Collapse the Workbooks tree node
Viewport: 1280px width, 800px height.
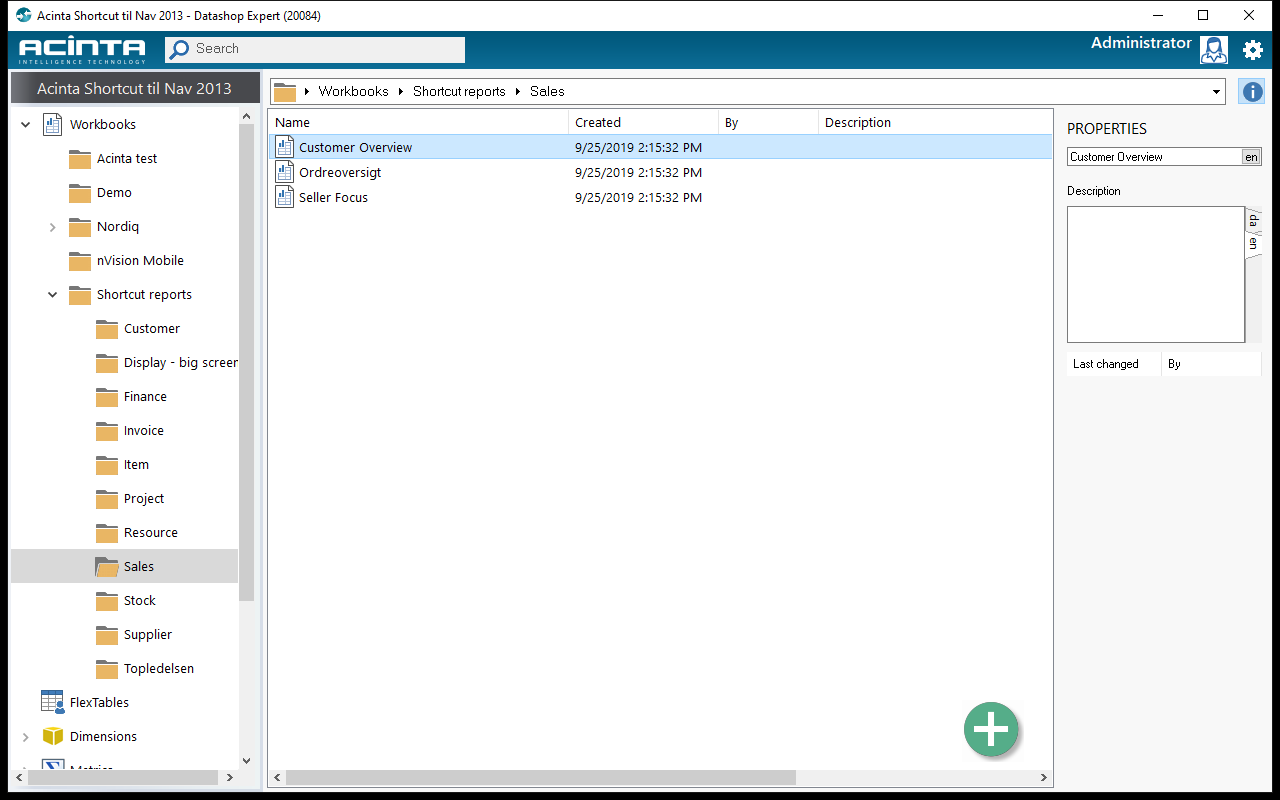pyautogui.click(x=25, y=125)
